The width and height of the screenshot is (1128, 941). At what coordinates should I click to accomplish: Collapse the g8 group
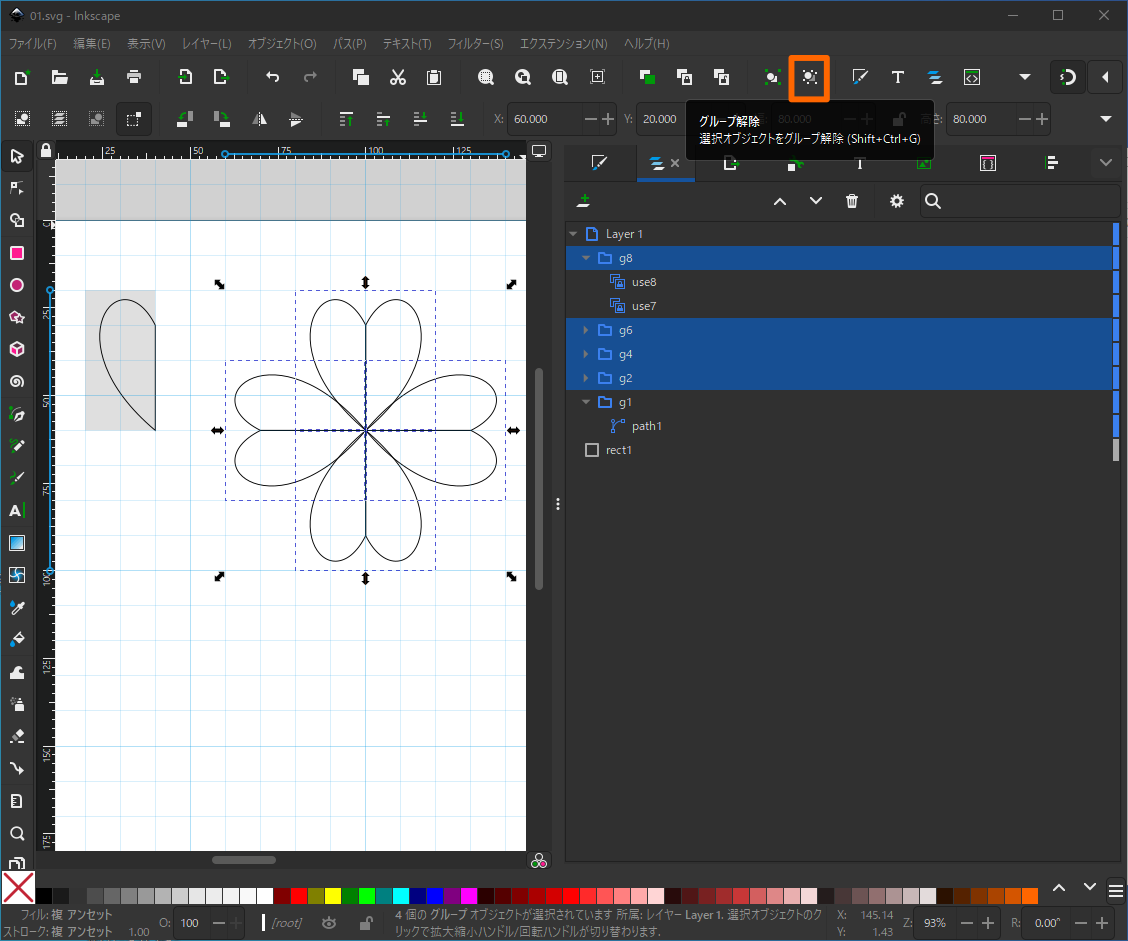click(586, 258)
